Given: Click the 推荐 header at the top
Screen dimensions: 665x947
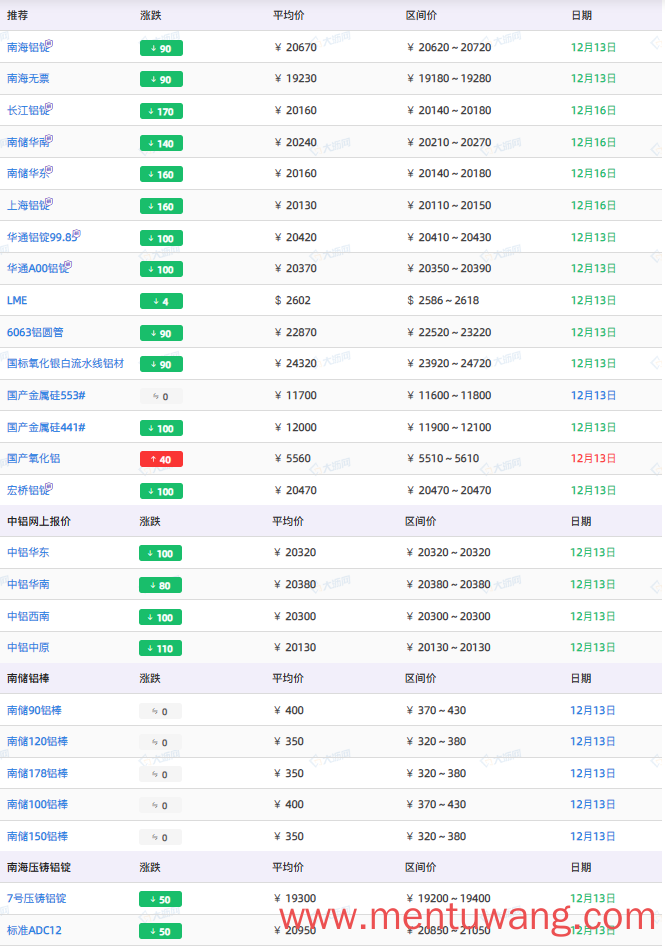Looking at the screenshot, I should click(x=18, y=15).
